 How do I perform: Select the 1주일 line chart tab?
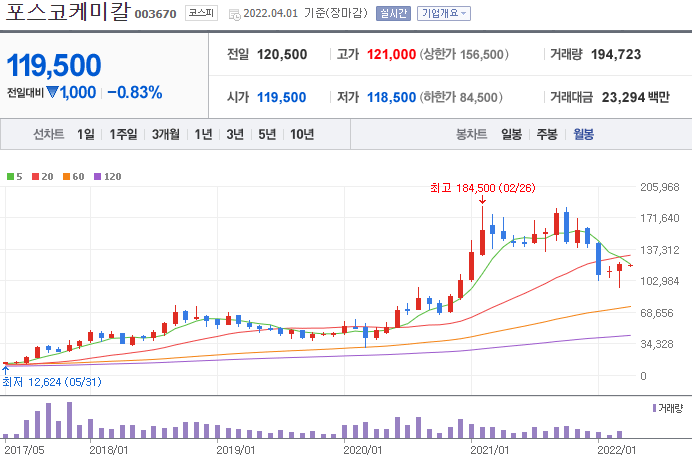click(123, 134)
